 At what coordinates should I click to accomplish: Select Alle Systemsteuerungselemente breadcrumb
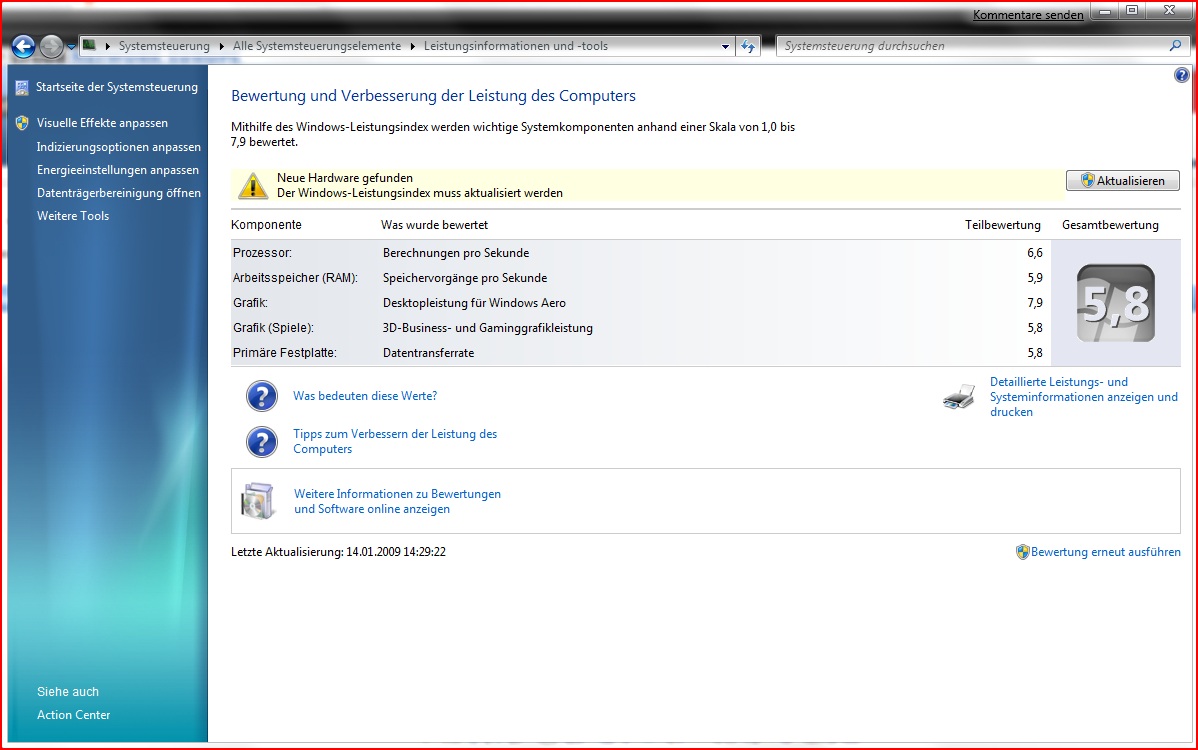point(317,46)
